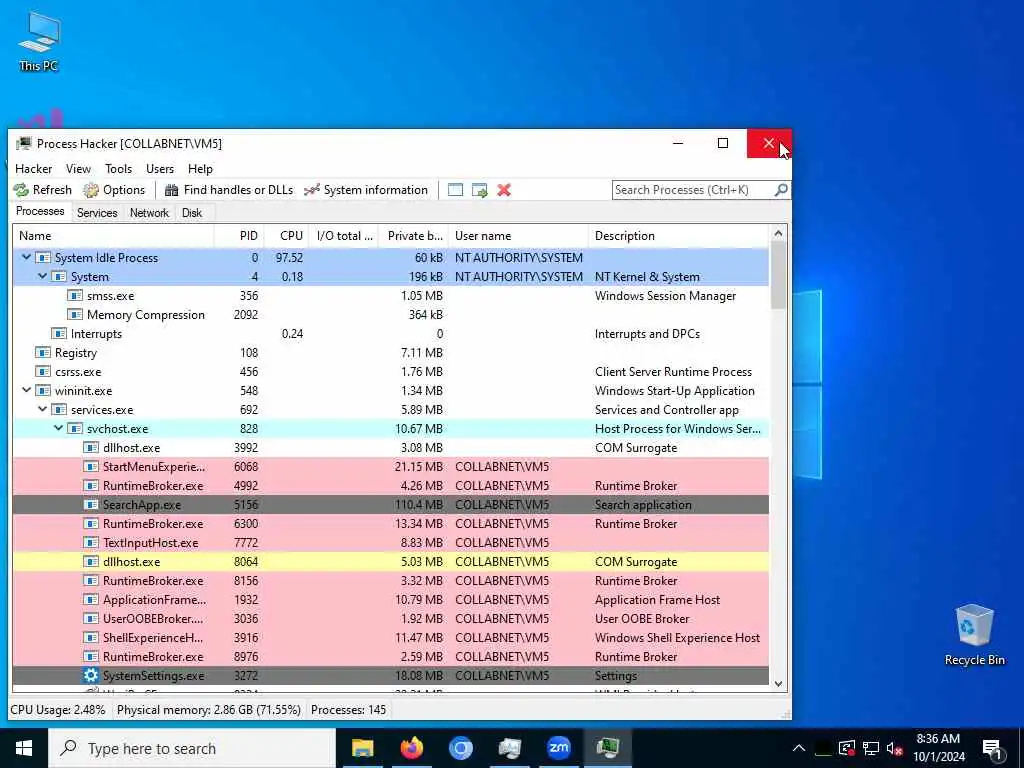Open Zoom from the taskbar

point(558,748)
